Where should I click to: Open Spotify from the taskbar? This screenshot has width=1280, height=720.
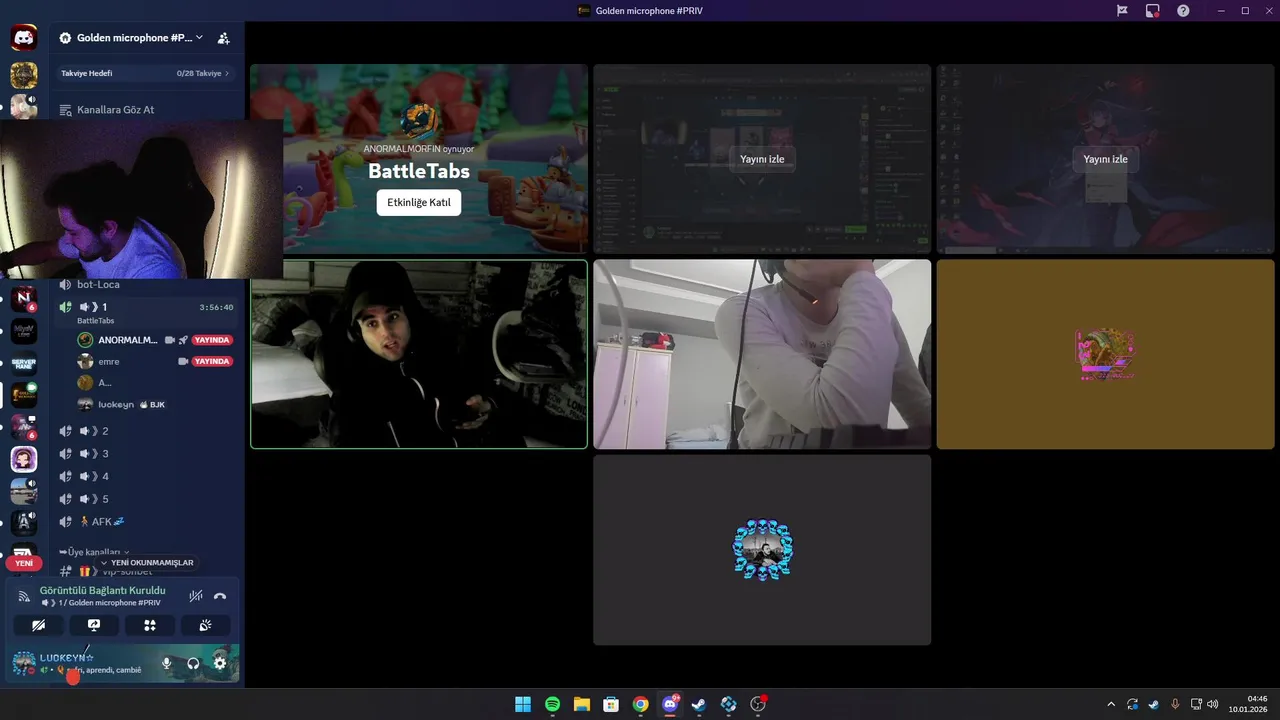(552, 704)
